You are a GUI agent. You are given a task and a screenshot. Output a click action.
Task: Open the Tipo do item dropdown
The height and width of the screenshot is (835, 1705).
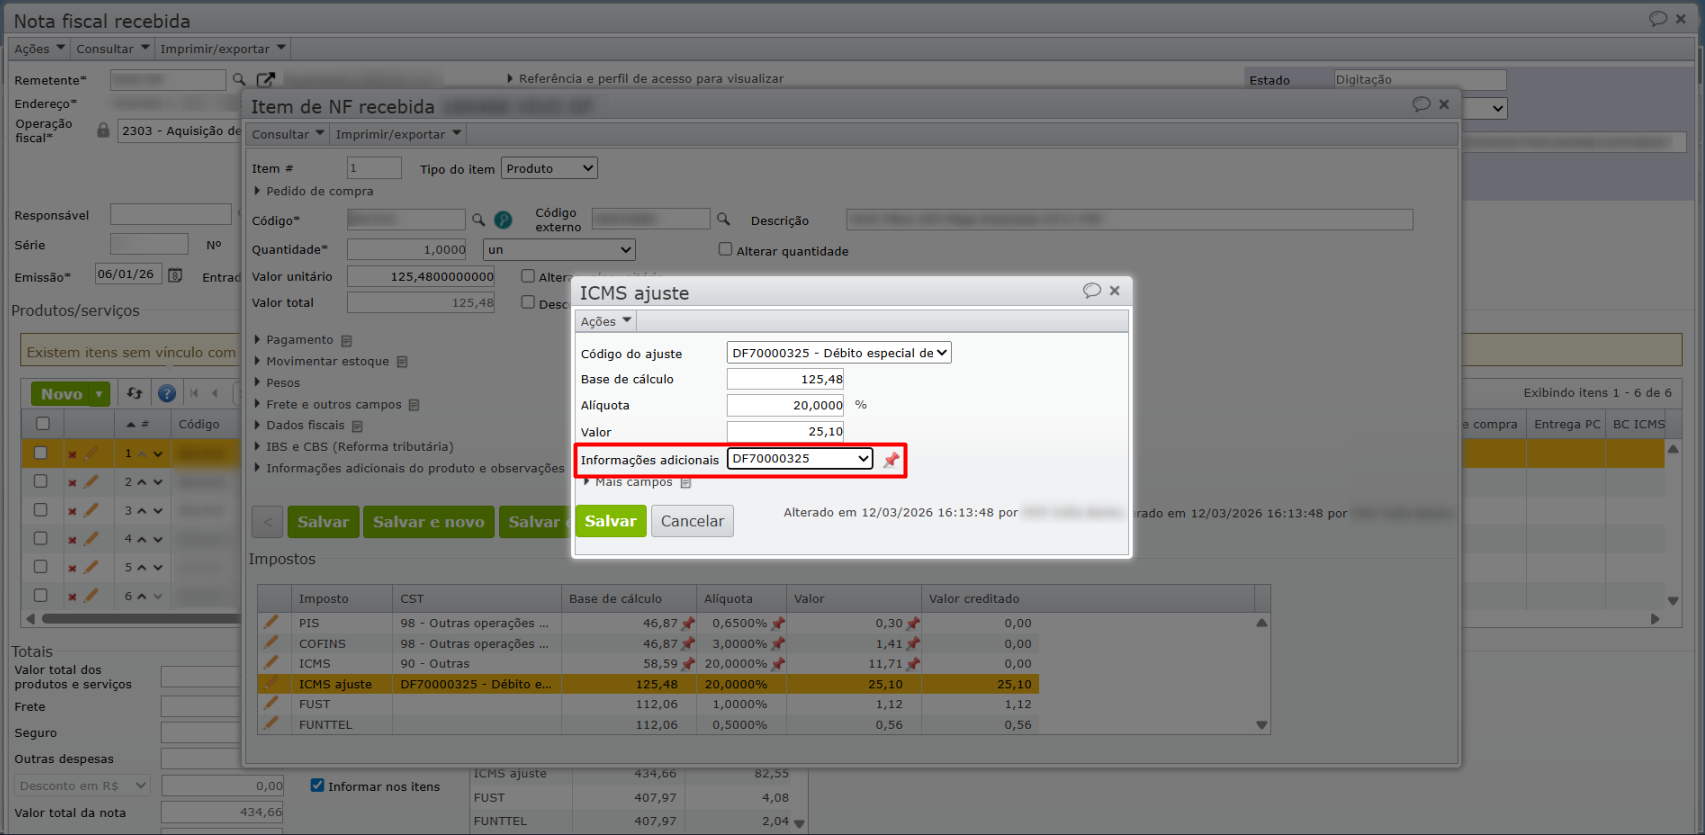point(550,168)
